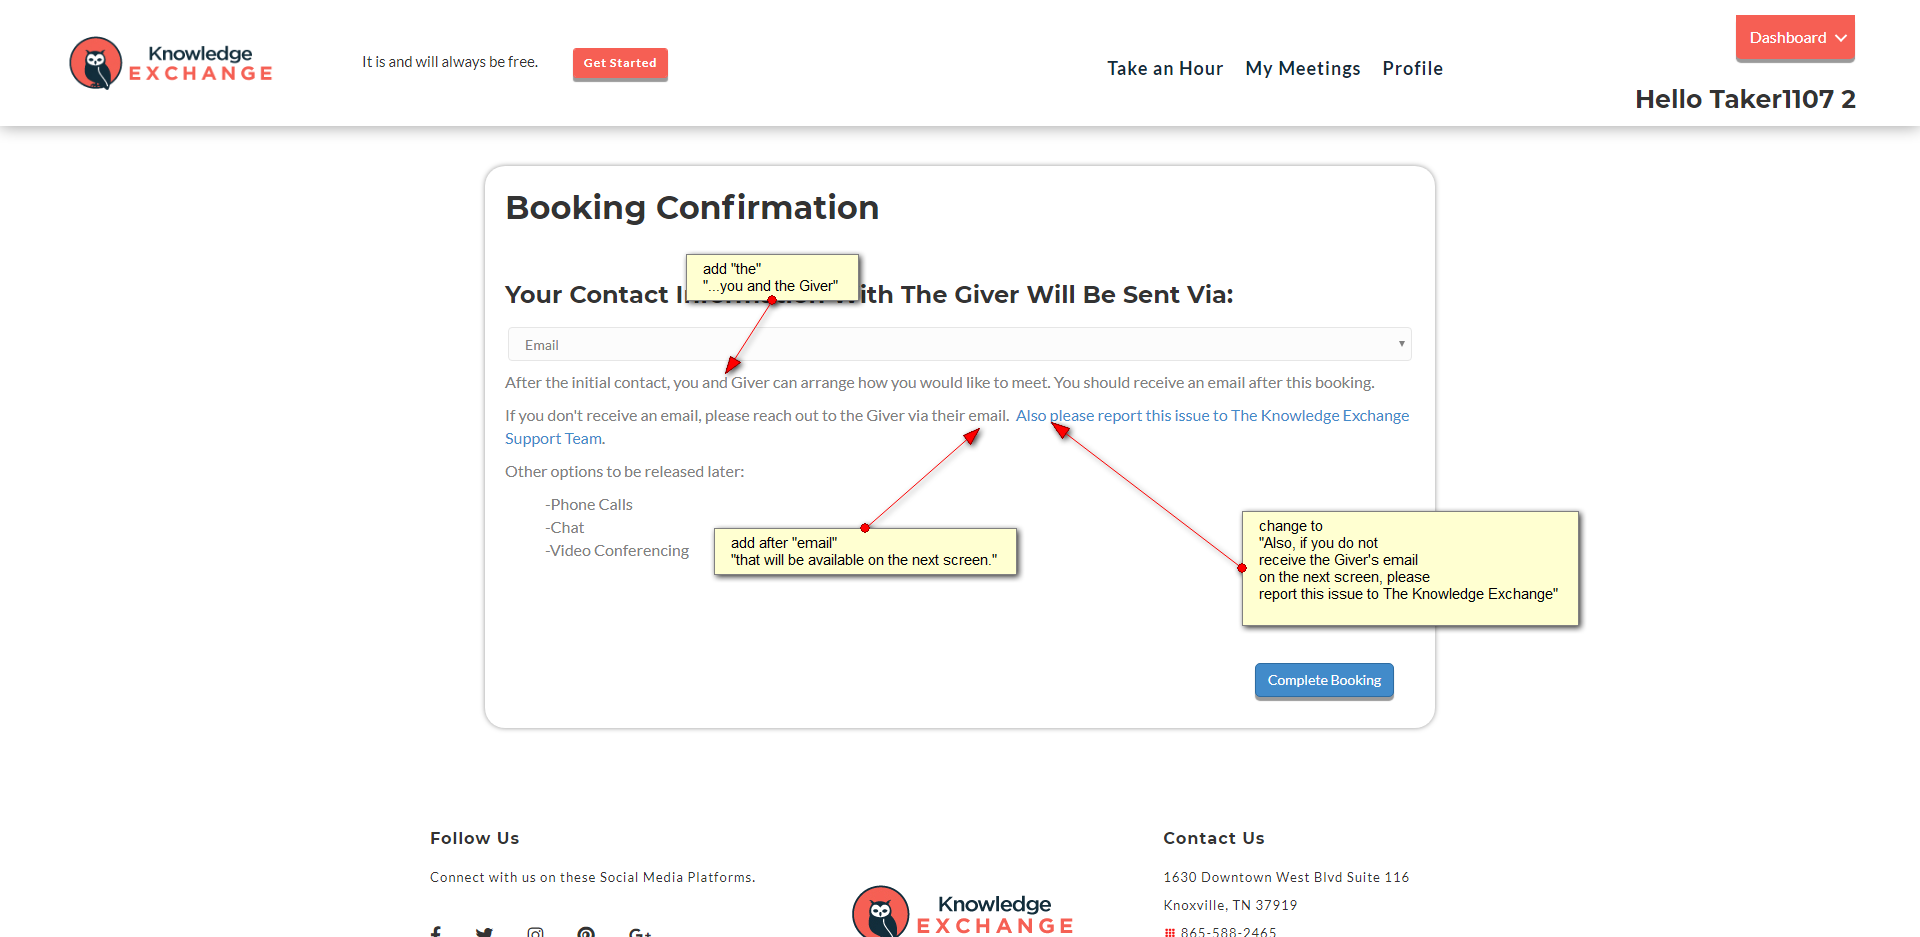Open the Pinterest social link
The image size is (1920, 937).
click(586, 932)
